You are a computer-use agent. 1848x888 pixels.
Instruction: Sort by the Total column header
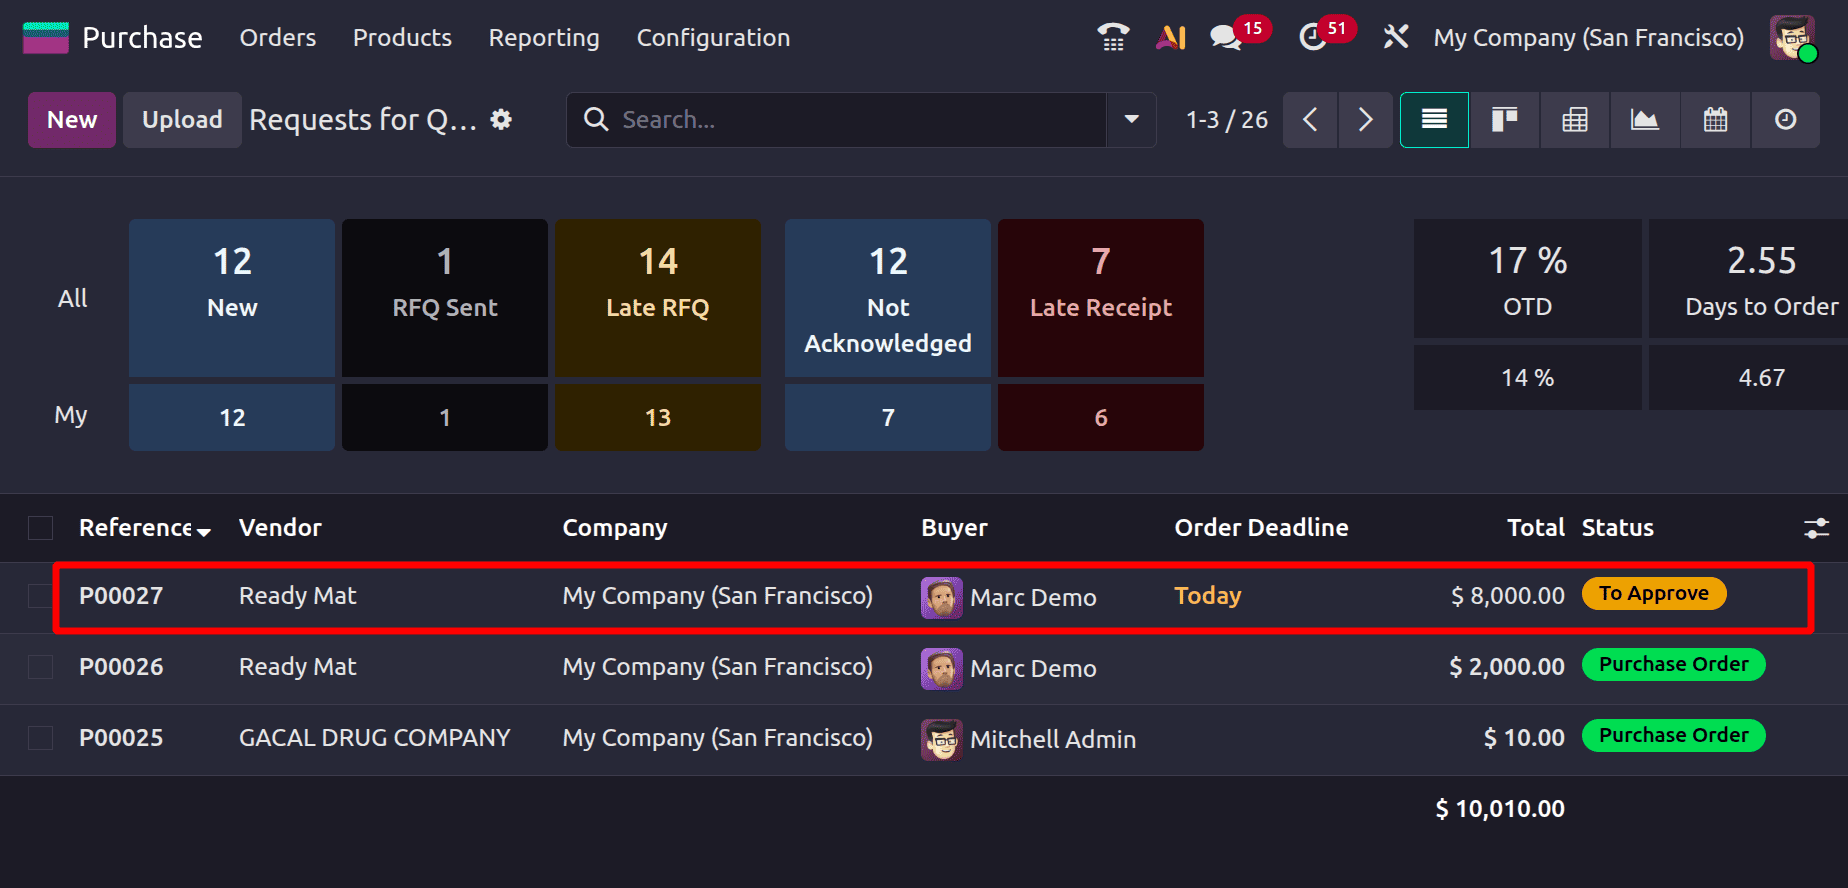pyautogui.click(x=1535, y=528)
